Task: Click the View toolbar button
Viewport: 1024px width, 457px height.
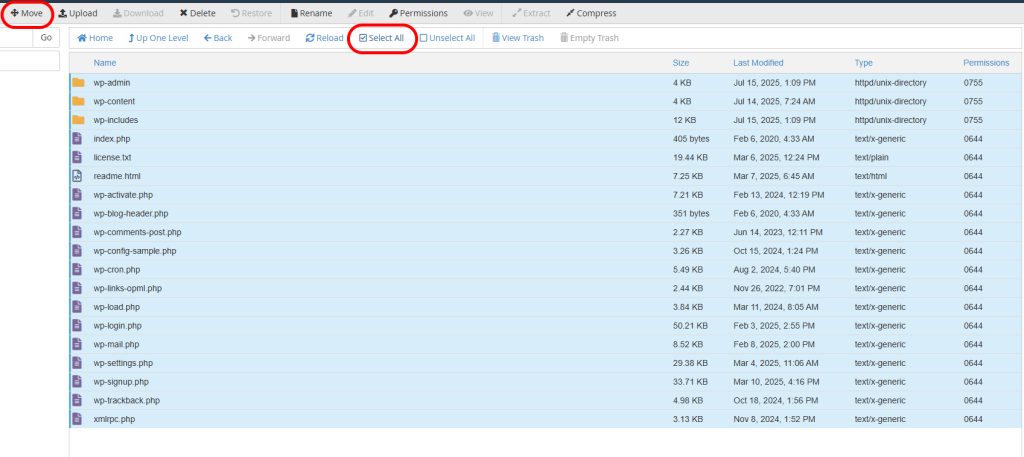Action: pyautogui.click(x=478, y=13)
